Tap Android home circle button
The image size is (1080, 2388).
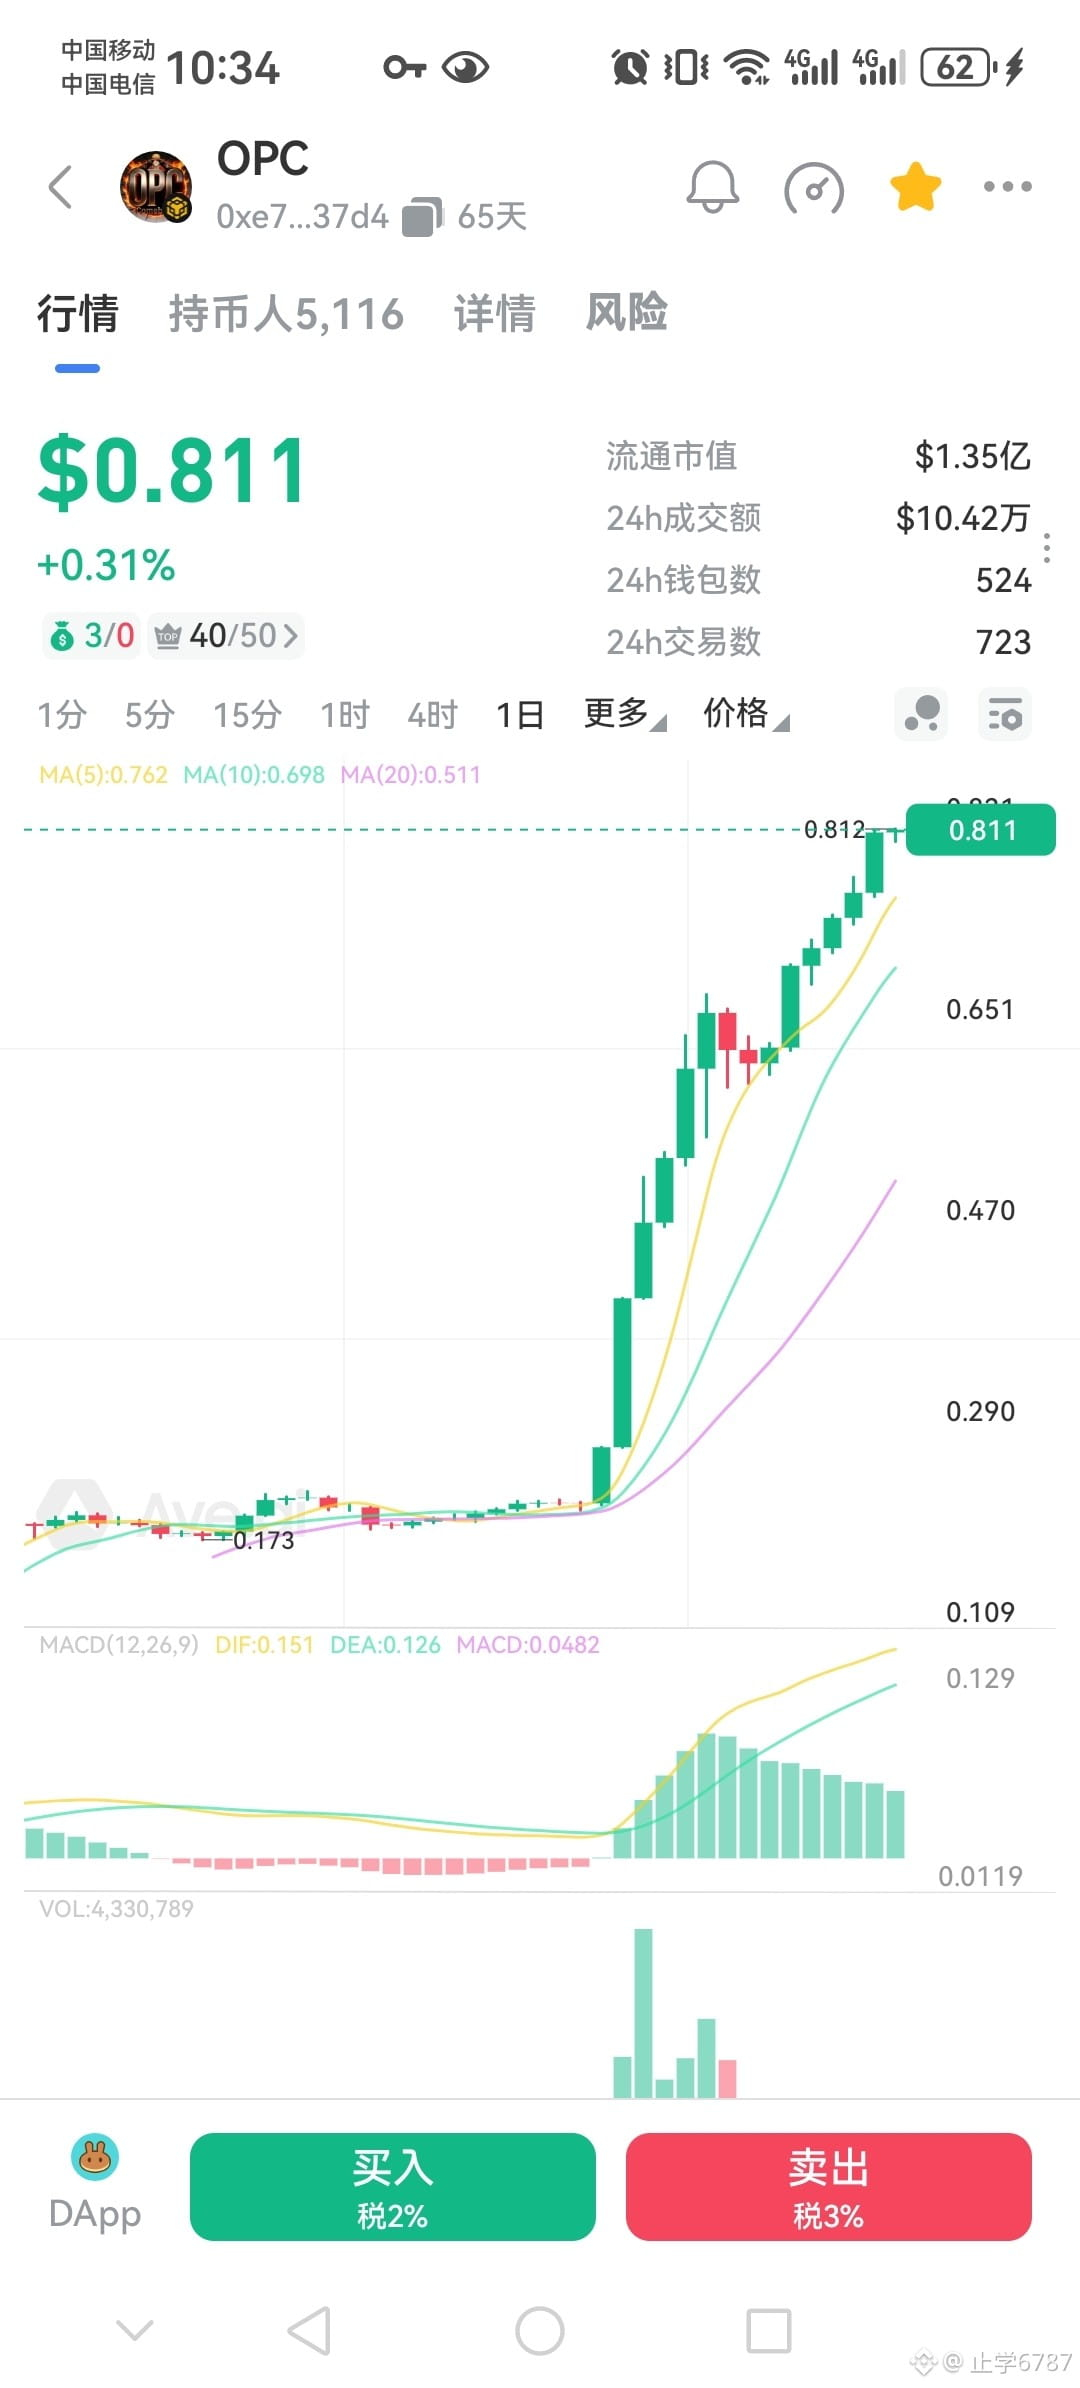[540, 2331]
